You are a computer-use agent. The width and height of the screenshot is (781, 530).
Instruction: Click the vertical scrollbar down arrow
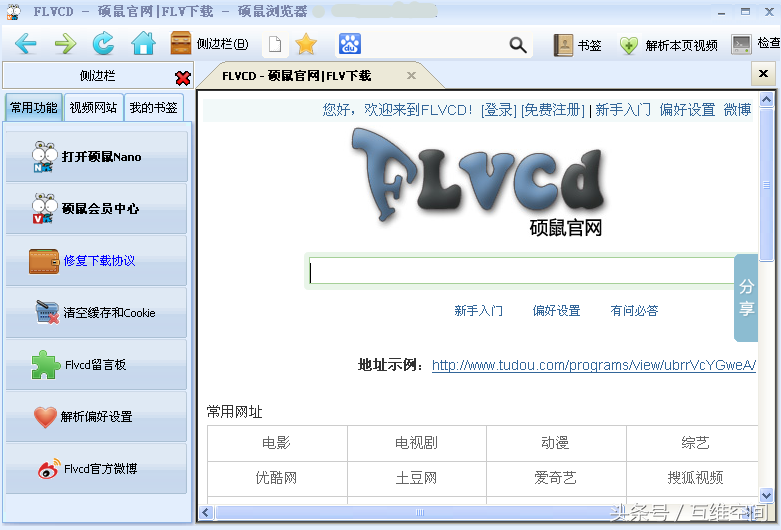tap(766, 495)
